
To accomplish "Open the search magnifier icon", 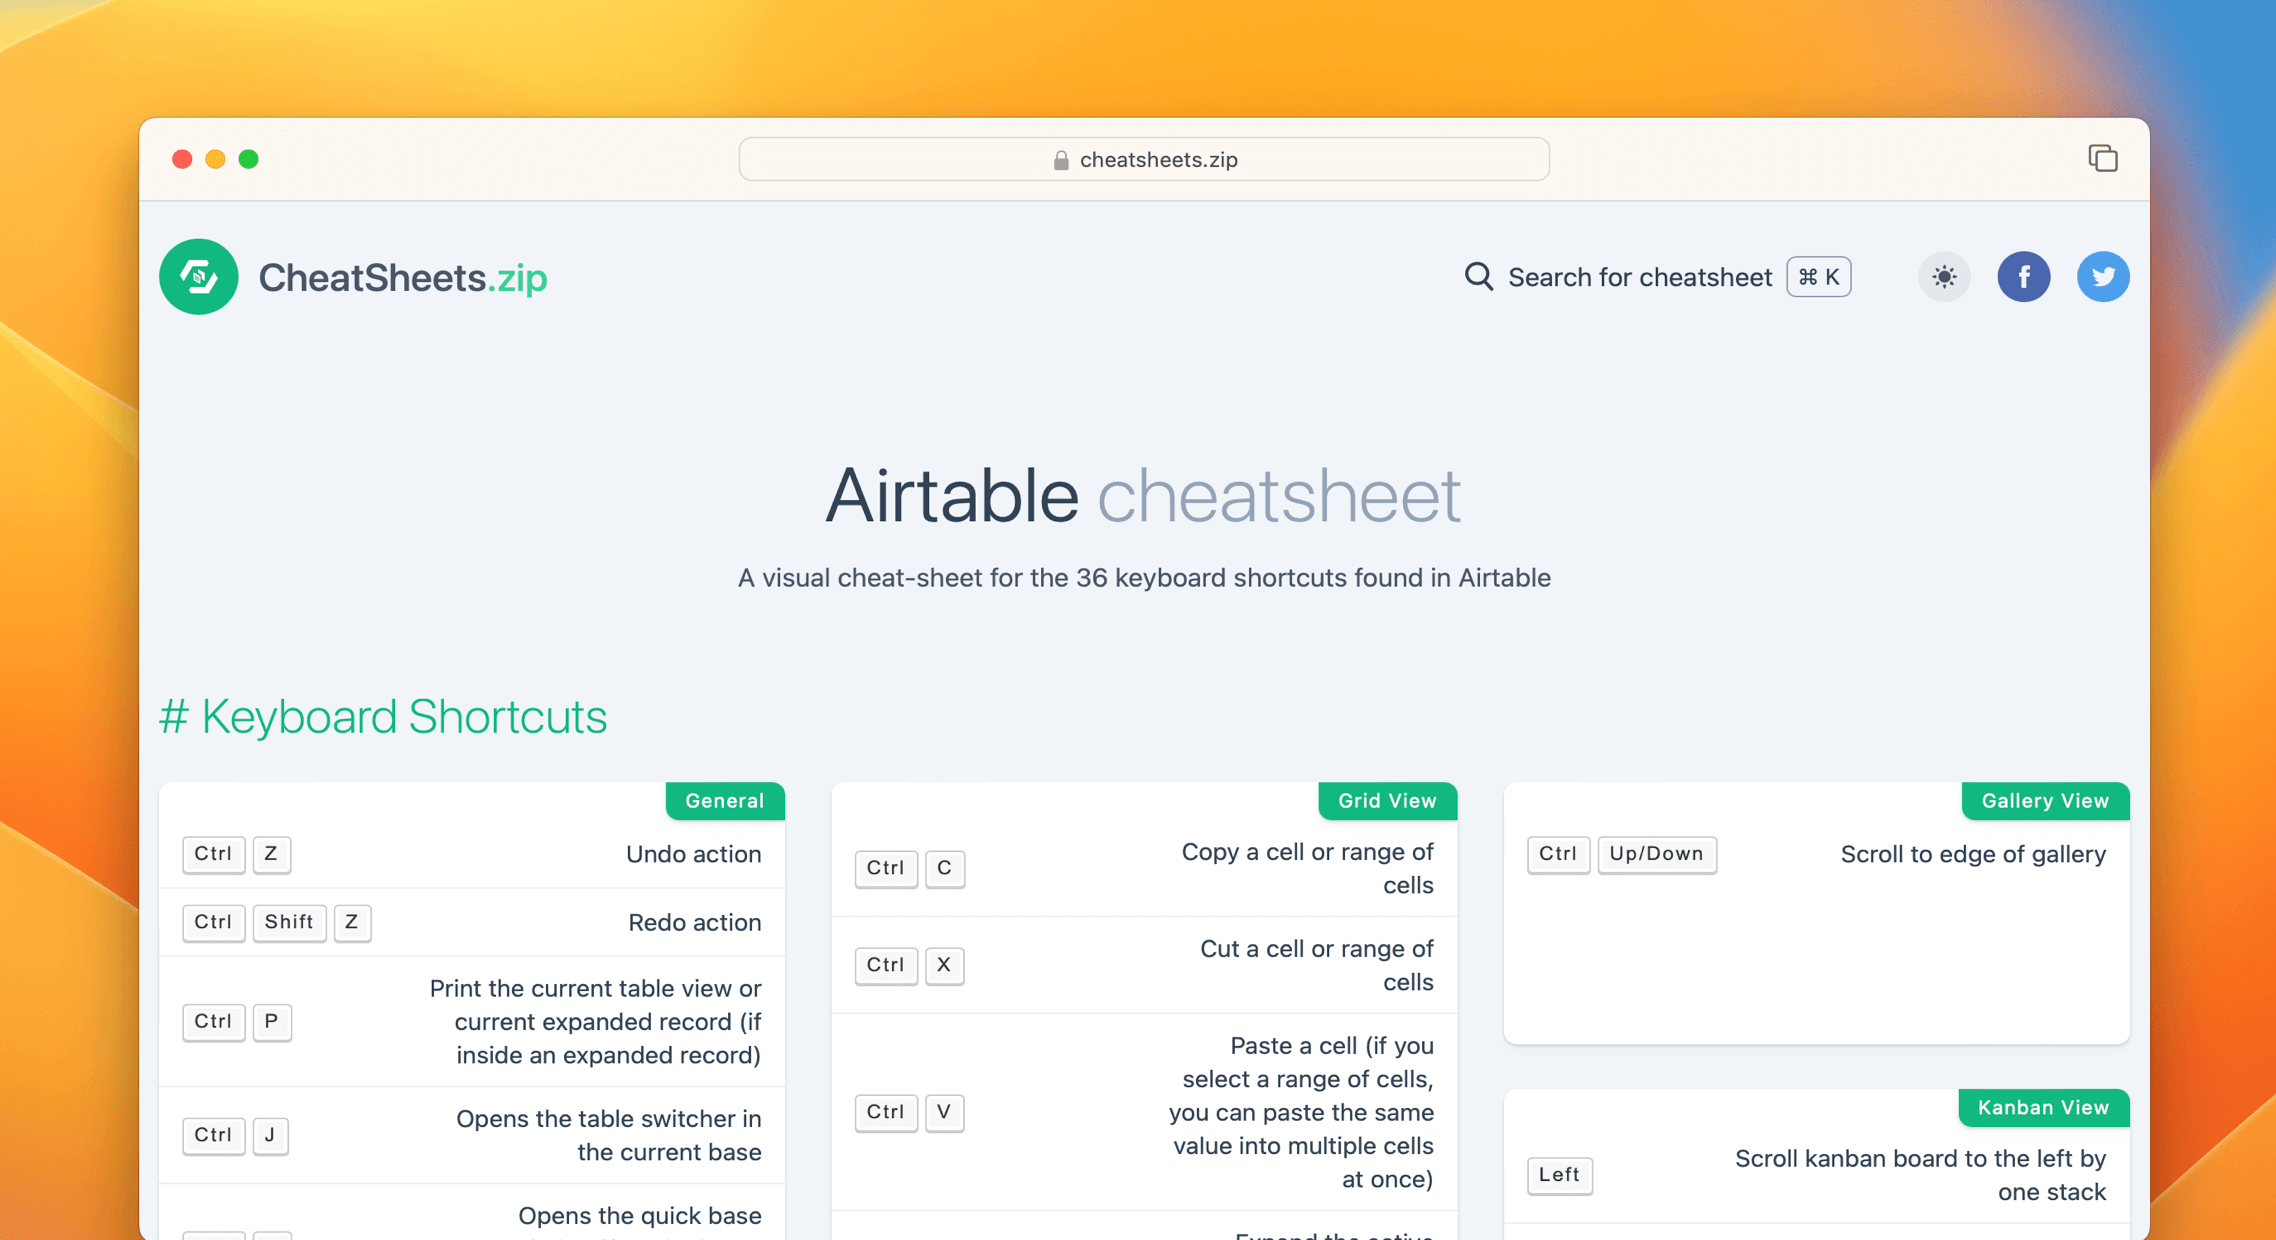I will [1478, 277].
